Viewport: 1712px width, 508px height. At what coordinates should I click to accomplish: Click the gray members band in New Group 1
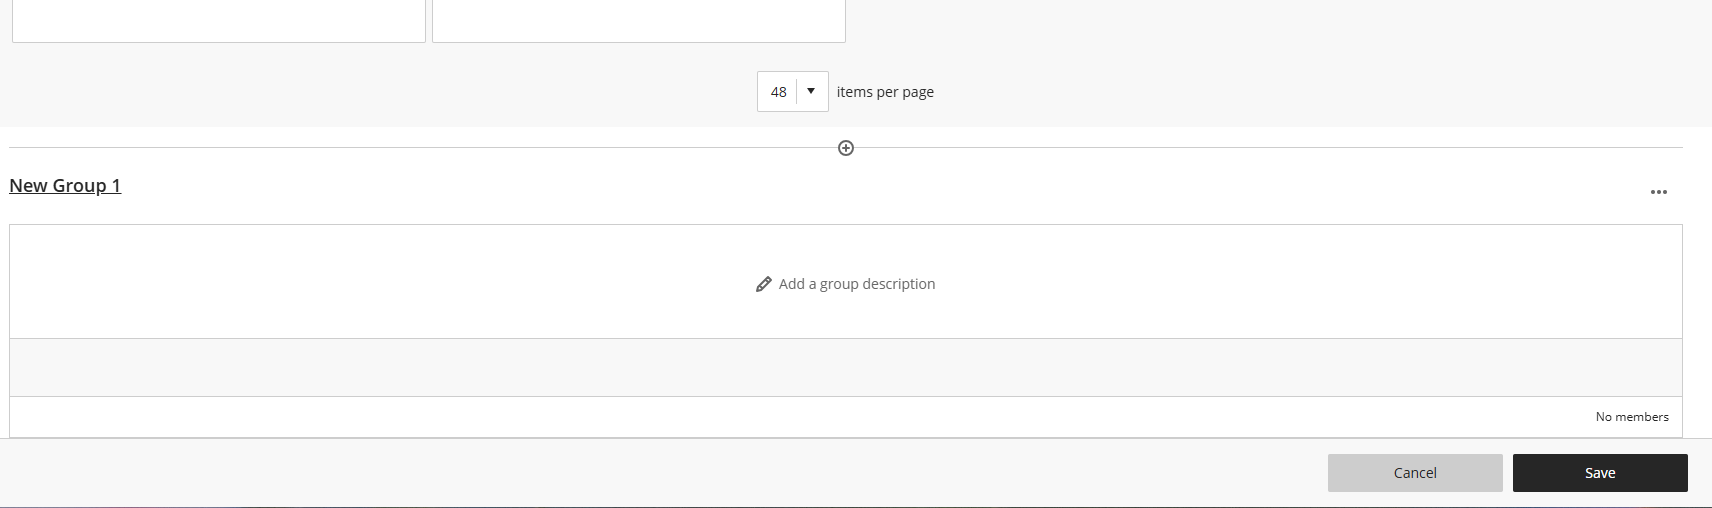845,367
